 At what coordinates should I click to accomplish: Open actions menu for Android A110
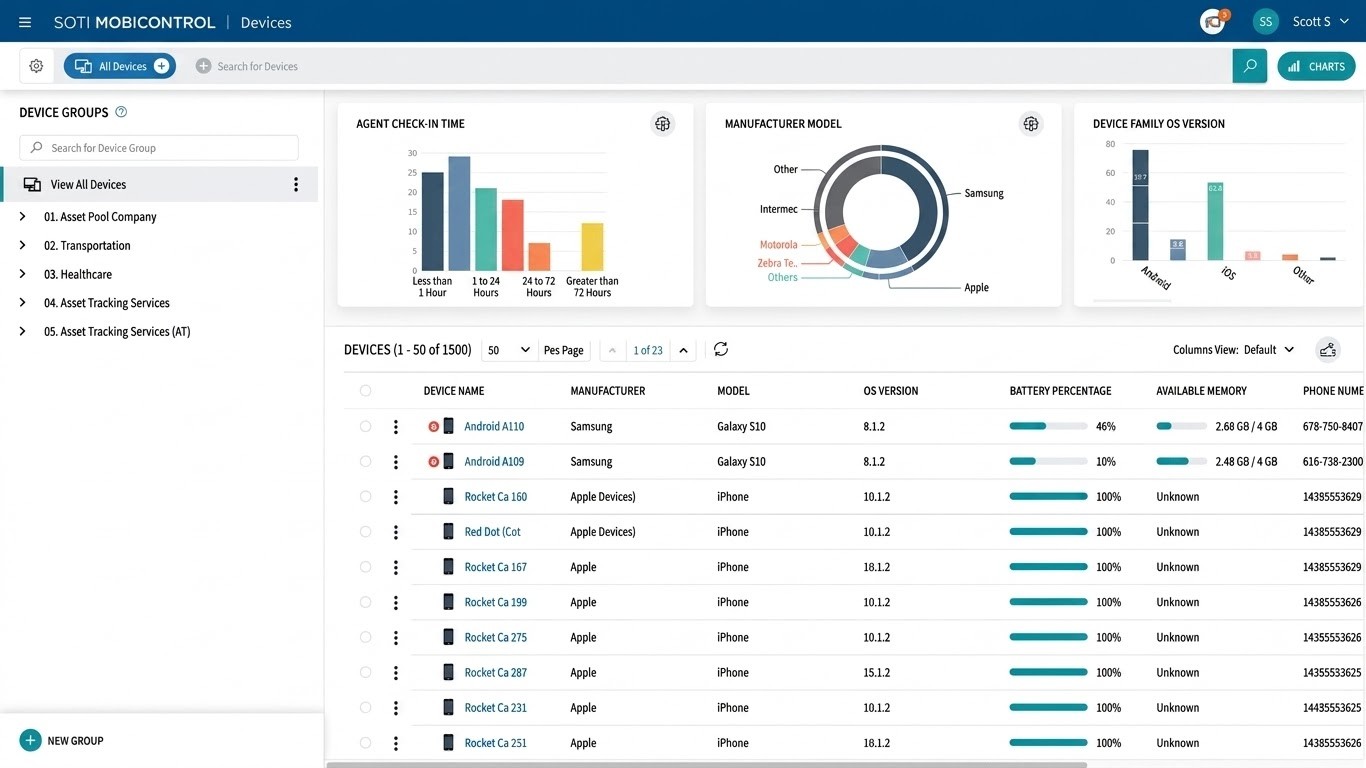[x=396, y=427]
